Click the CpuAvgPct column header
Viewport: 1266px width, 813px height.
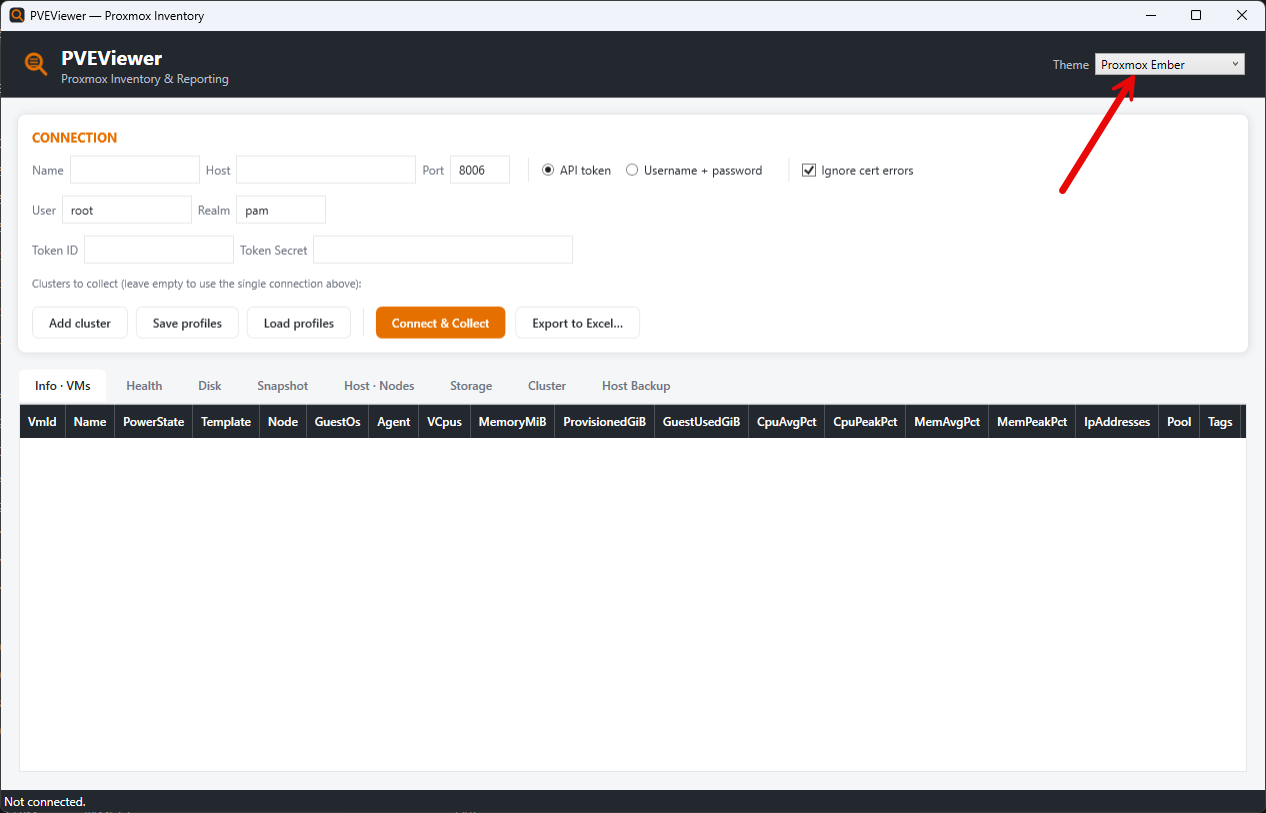pyautogui.click(x=787, y=422)
